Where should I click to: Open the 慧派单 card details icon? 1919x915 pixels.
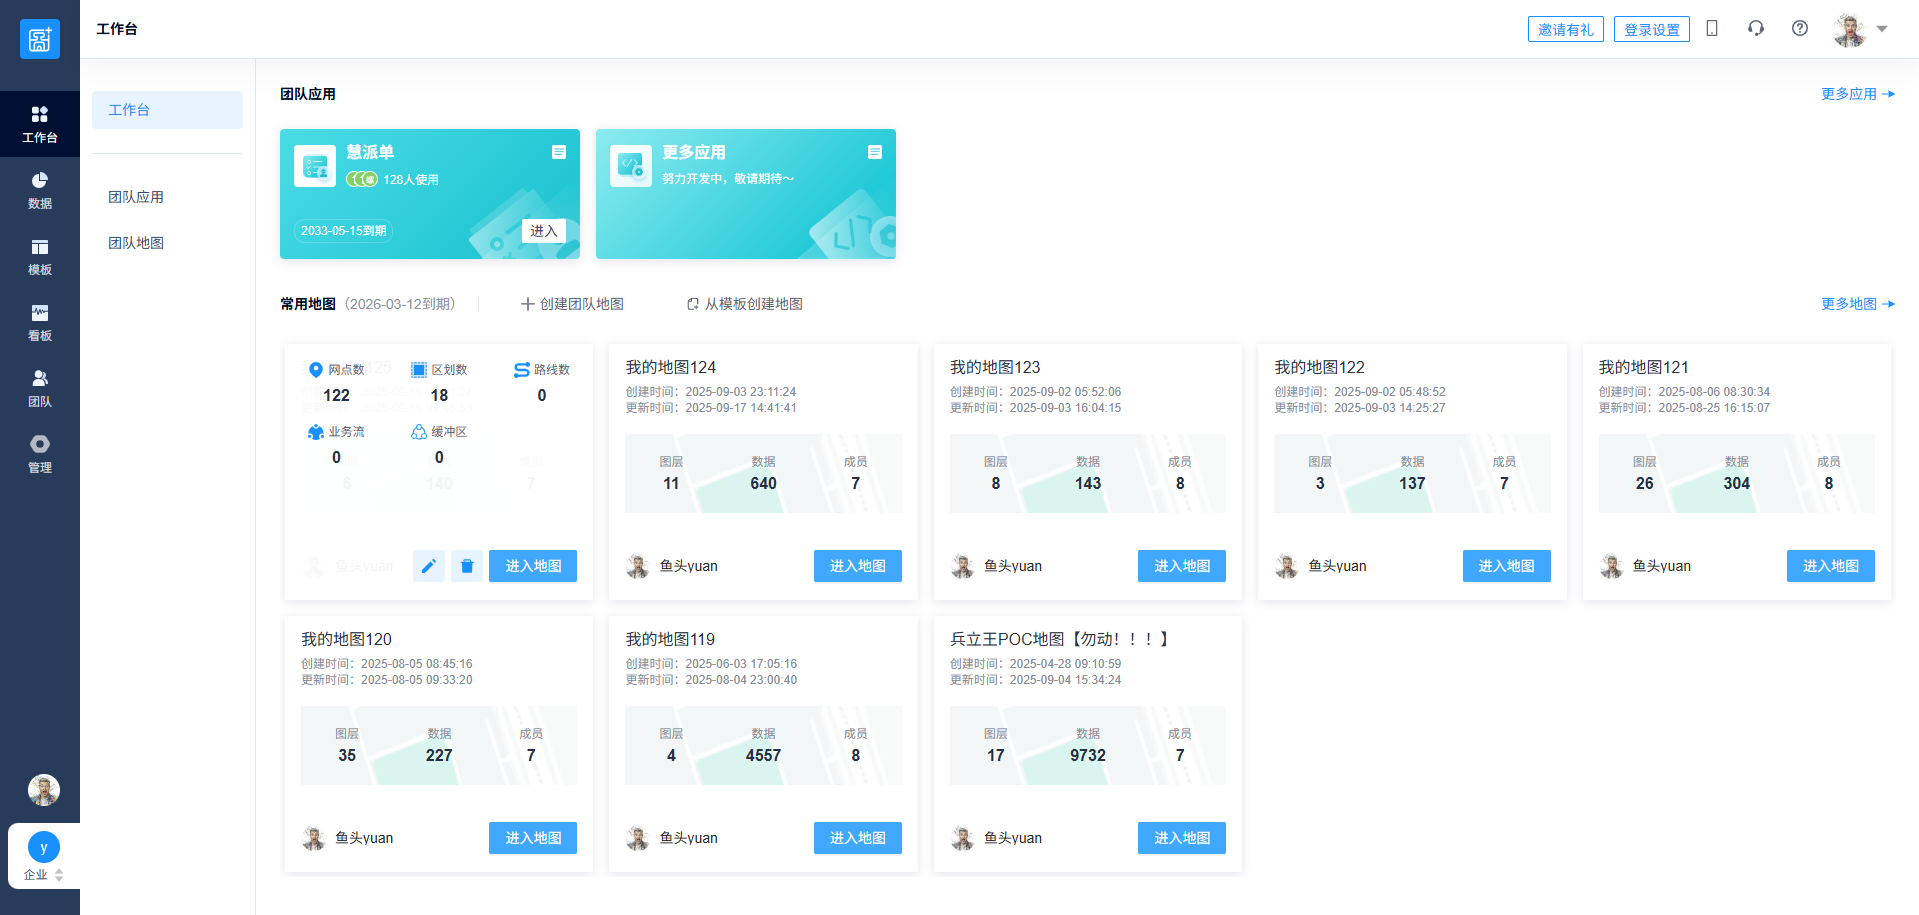(559, 152)
